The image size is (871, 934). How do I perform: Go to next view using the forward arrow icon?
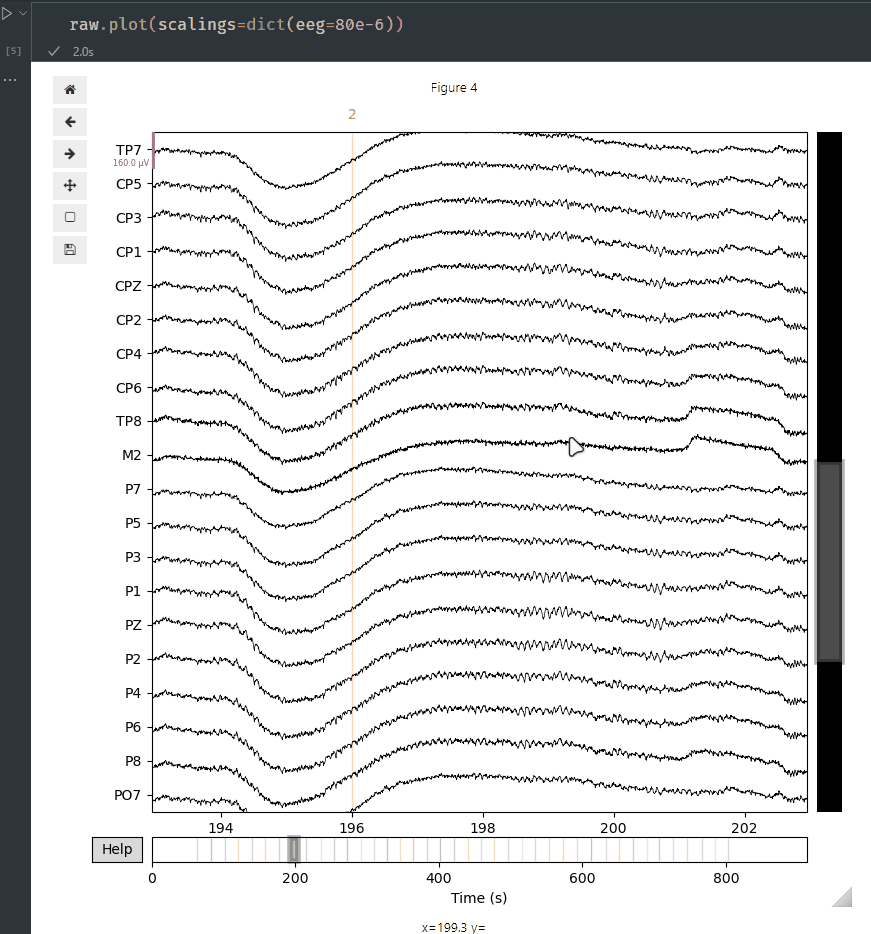coord(69,153)
